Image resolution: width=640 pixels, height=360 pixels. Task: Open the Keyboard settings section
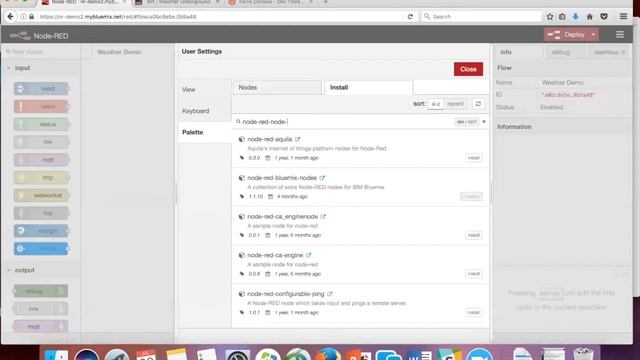[x=204, y=111]
